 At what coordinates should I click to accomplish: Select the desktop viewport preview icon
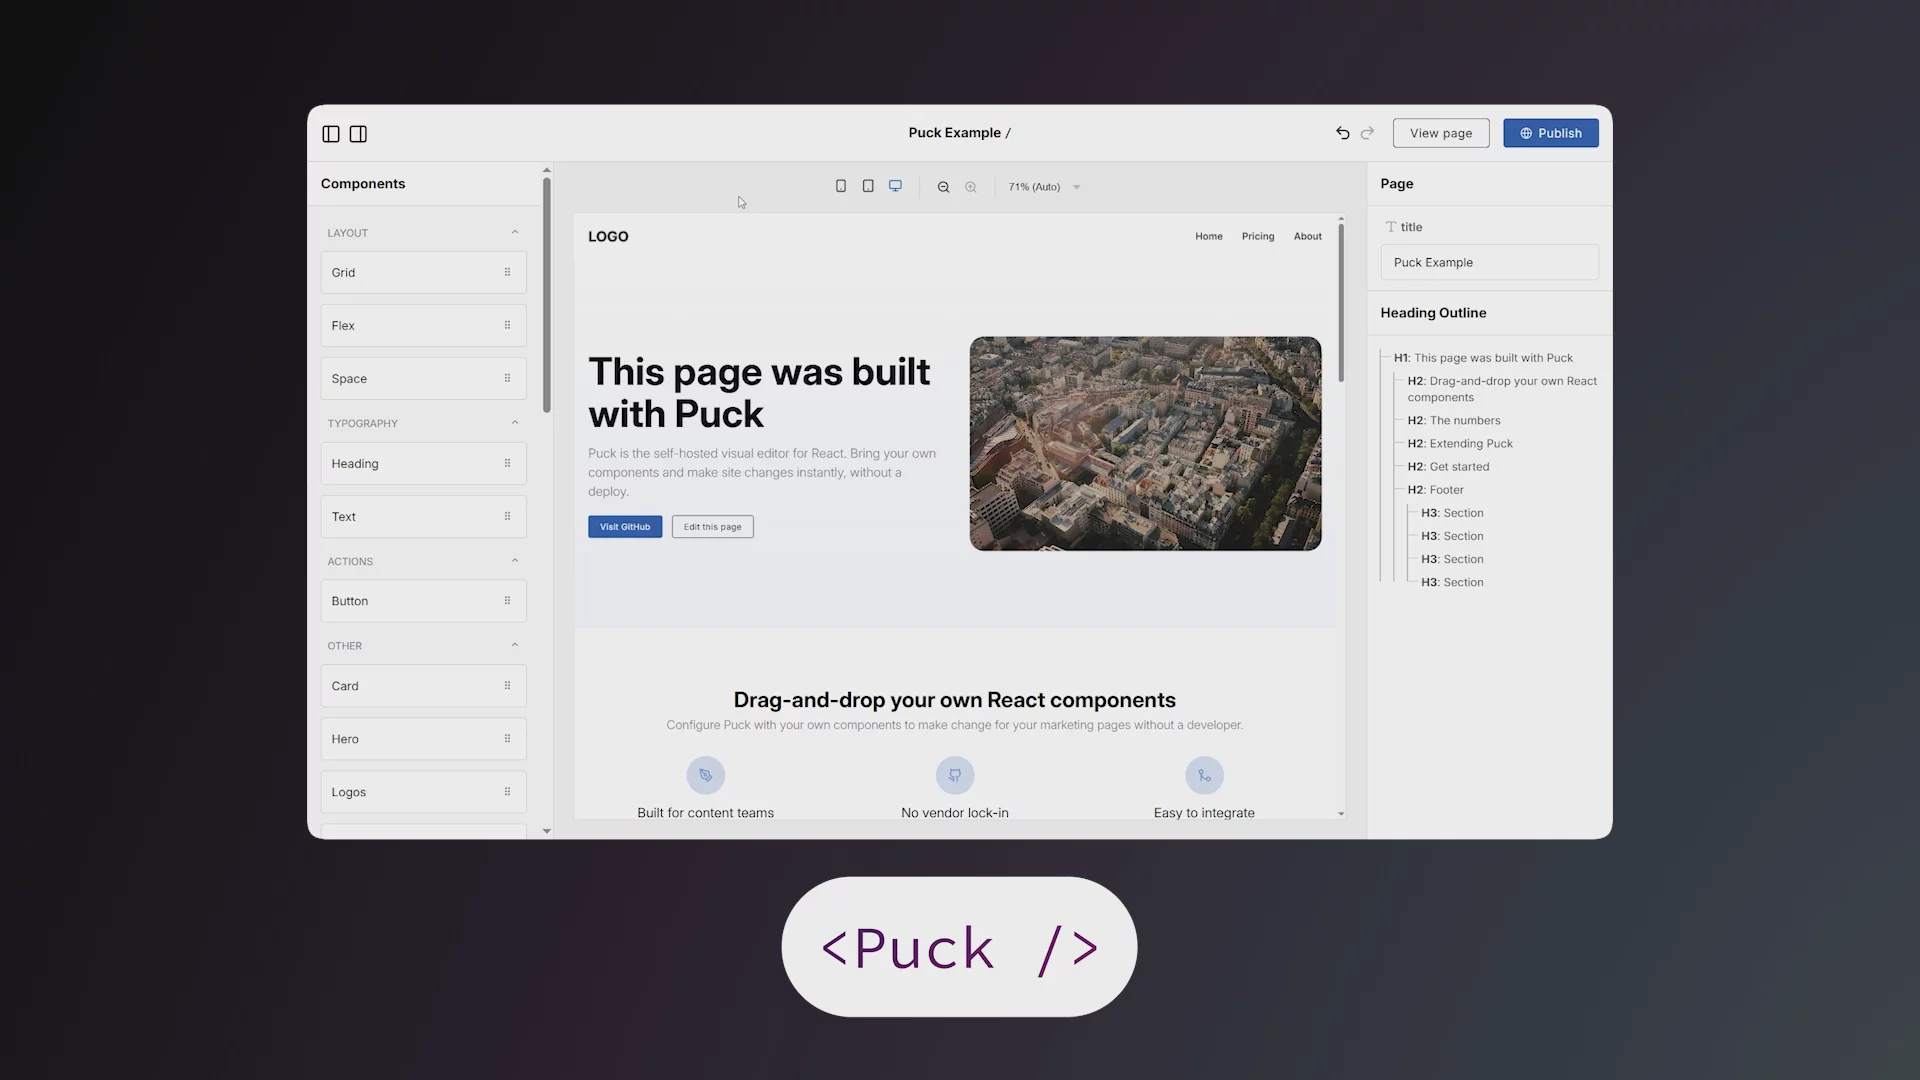point(895,185)
